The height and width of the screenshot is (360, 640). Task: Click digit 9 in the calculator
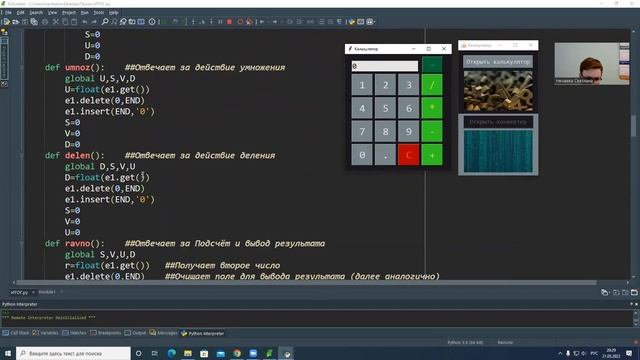[x=409, y=131]
